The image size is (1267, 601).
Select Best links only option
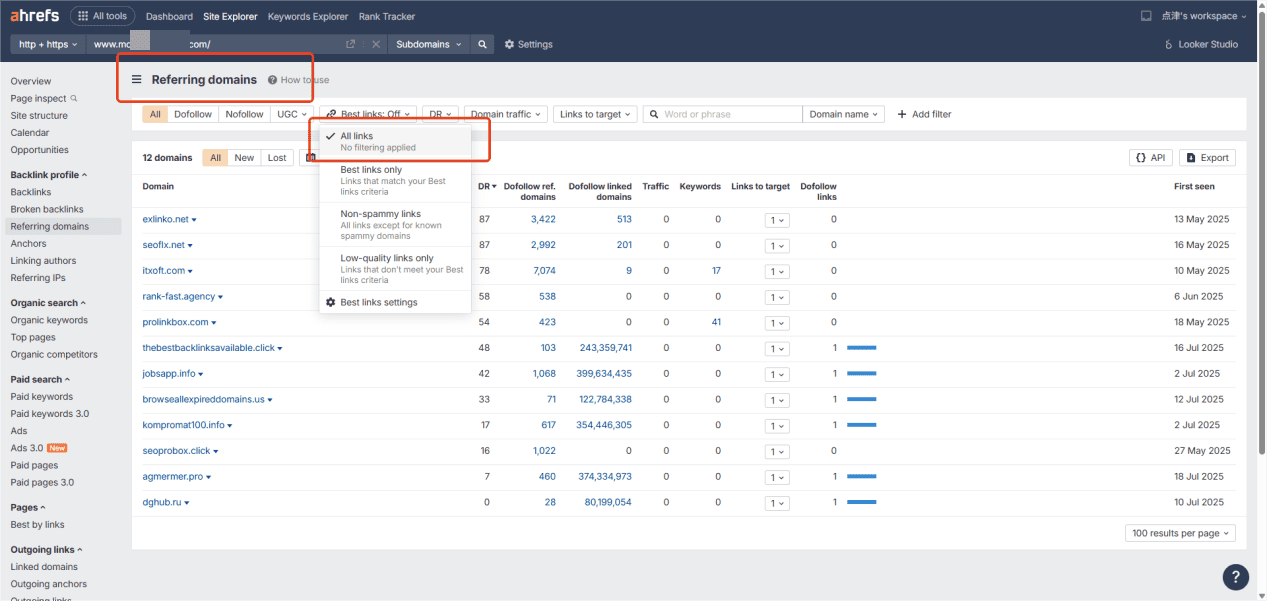click(394, 180)
